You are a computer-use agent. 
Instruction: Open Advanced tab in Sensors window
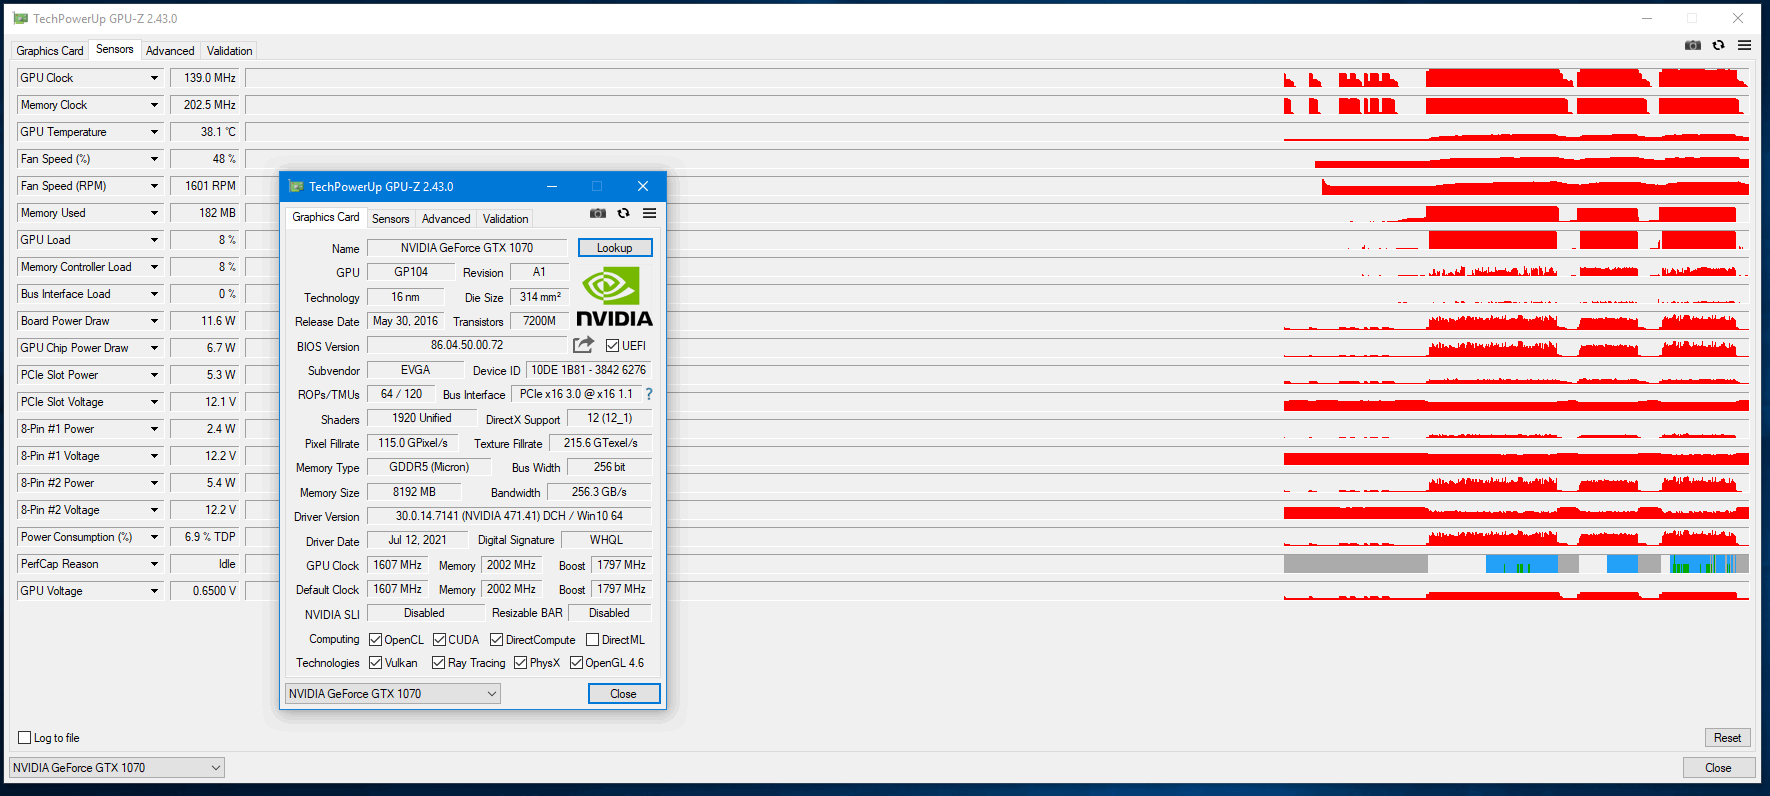pyautogui.click(x=170, y=51)
